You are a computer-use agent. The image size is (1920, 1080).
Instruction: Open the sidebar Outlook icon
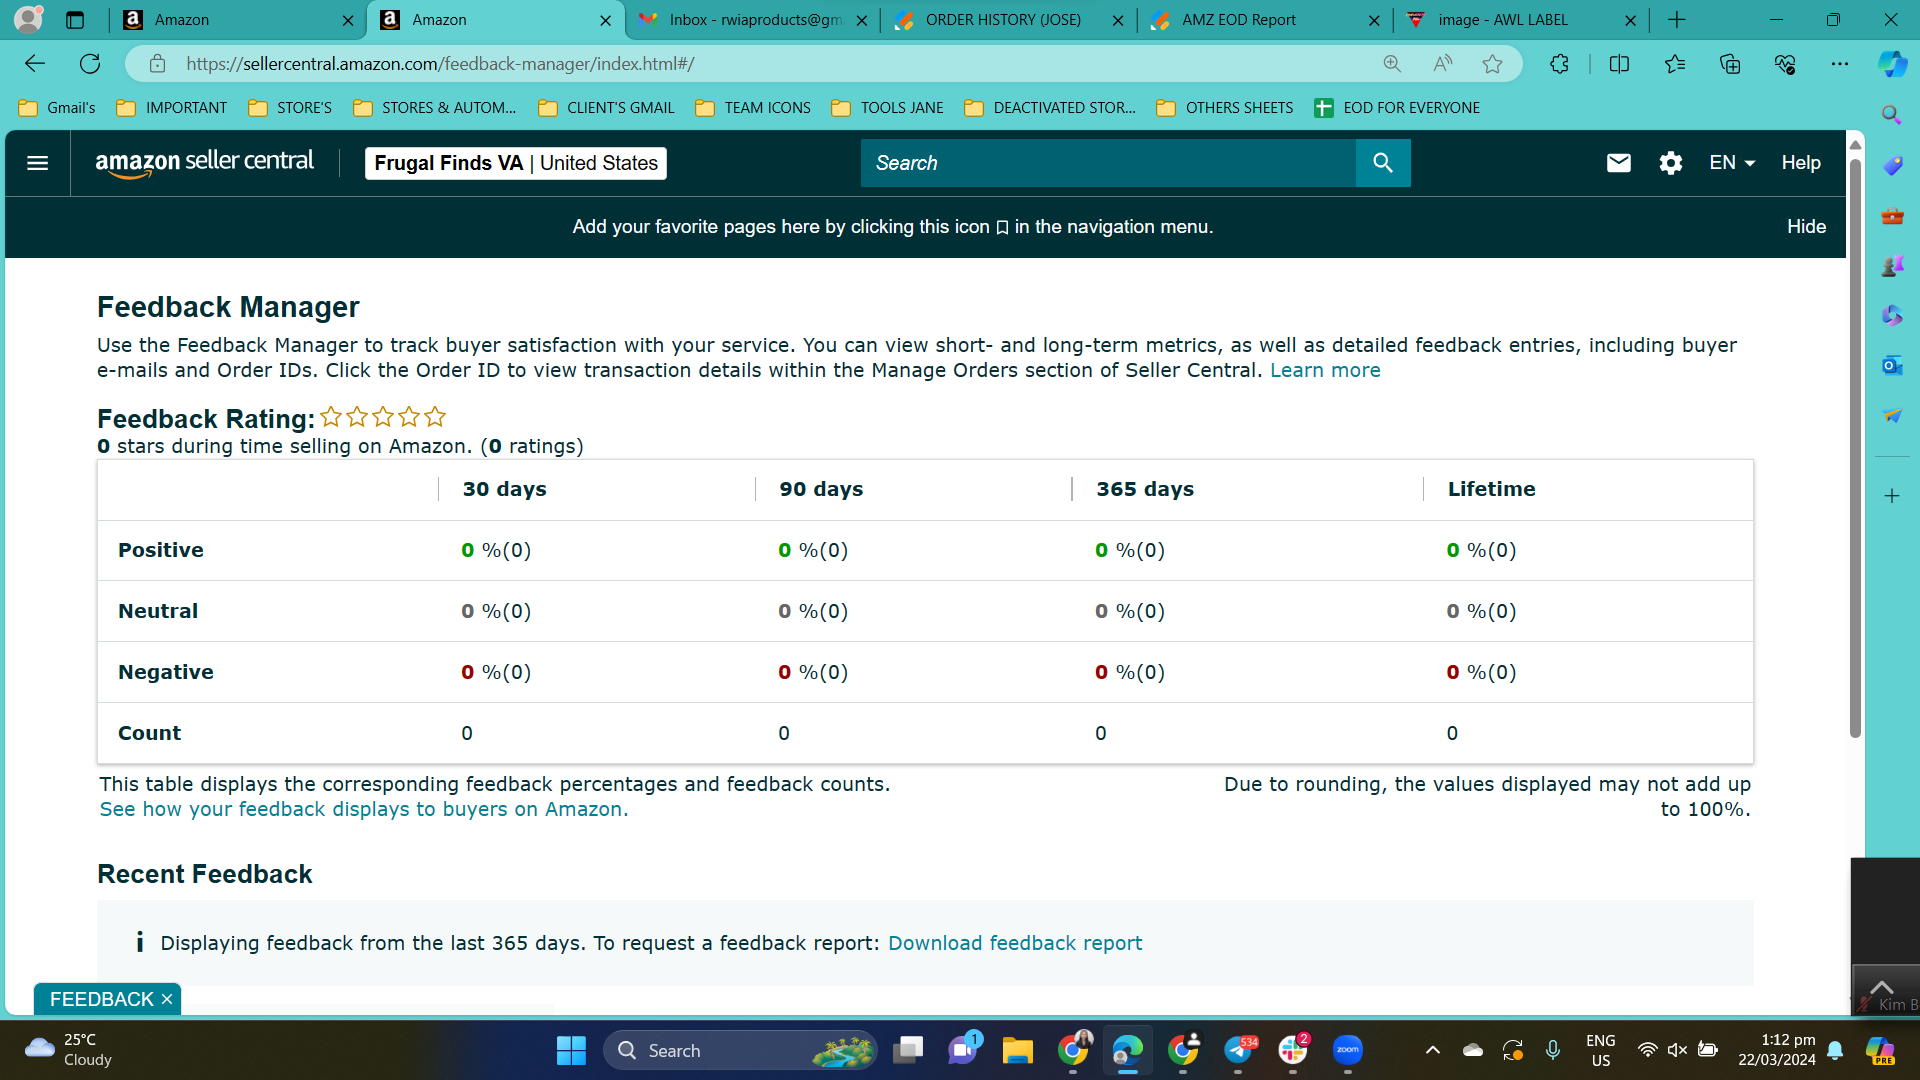1891,365
